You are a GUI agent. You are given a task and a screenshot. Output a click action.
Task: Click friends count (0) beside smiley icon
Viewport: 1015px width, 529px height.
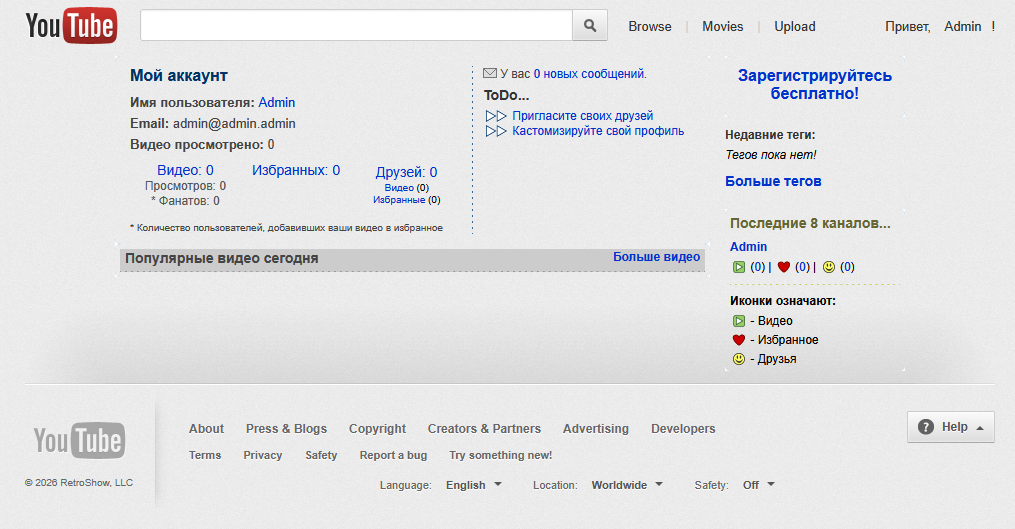click(x=847, y=267)
